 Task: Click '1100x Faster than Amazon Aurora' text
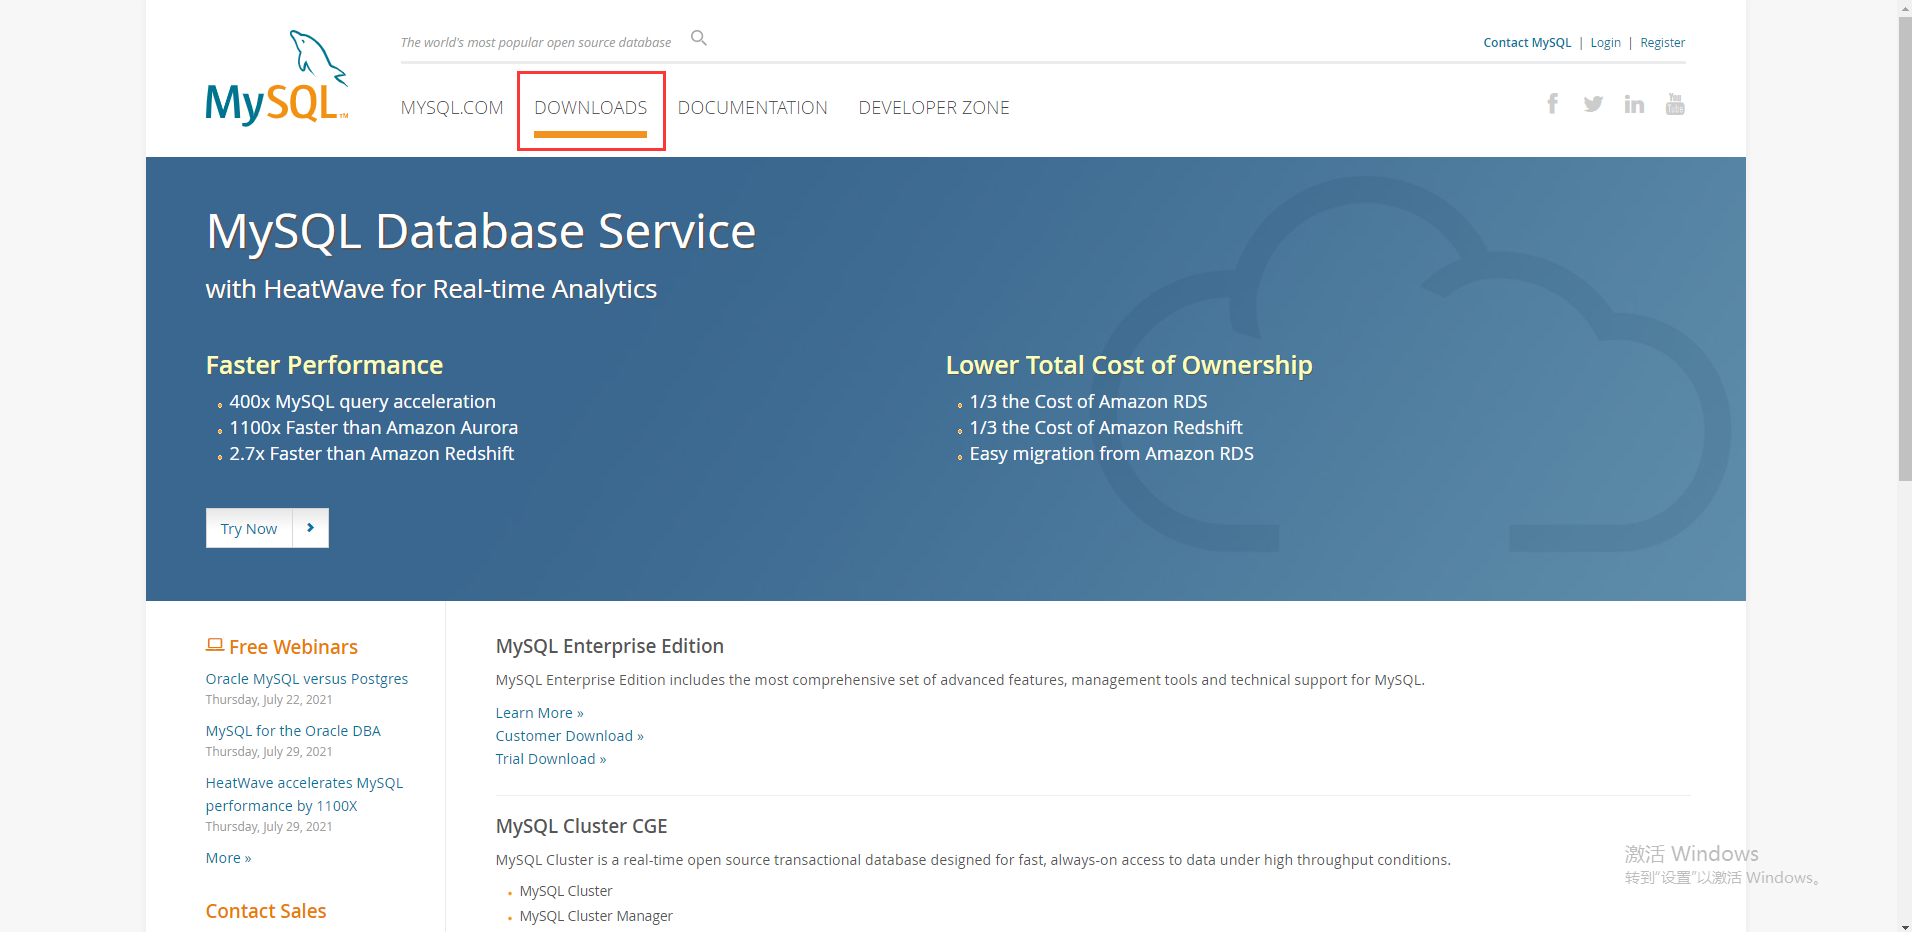374,428
